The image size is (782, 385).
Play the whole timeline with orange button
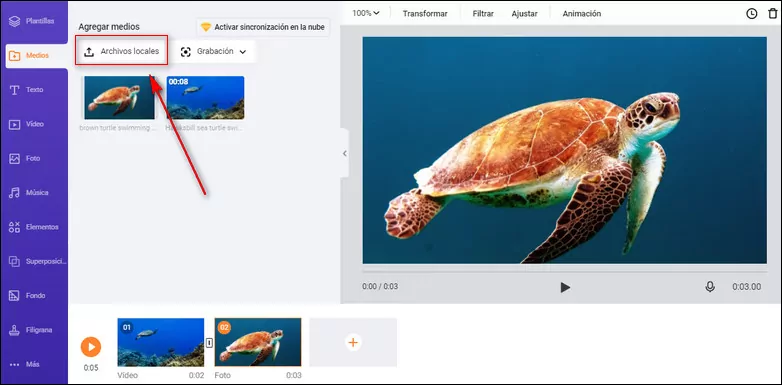coord(91,347)
